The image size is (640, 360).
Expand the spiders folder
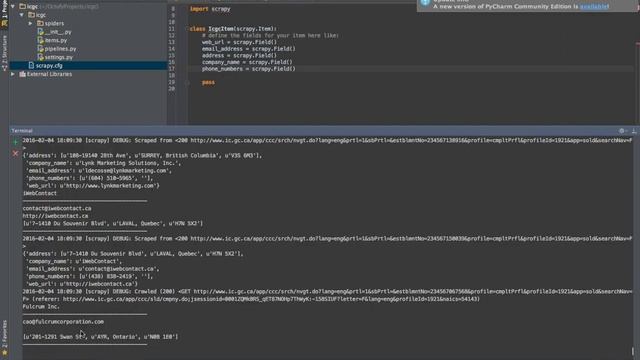(x=31, y=23)
